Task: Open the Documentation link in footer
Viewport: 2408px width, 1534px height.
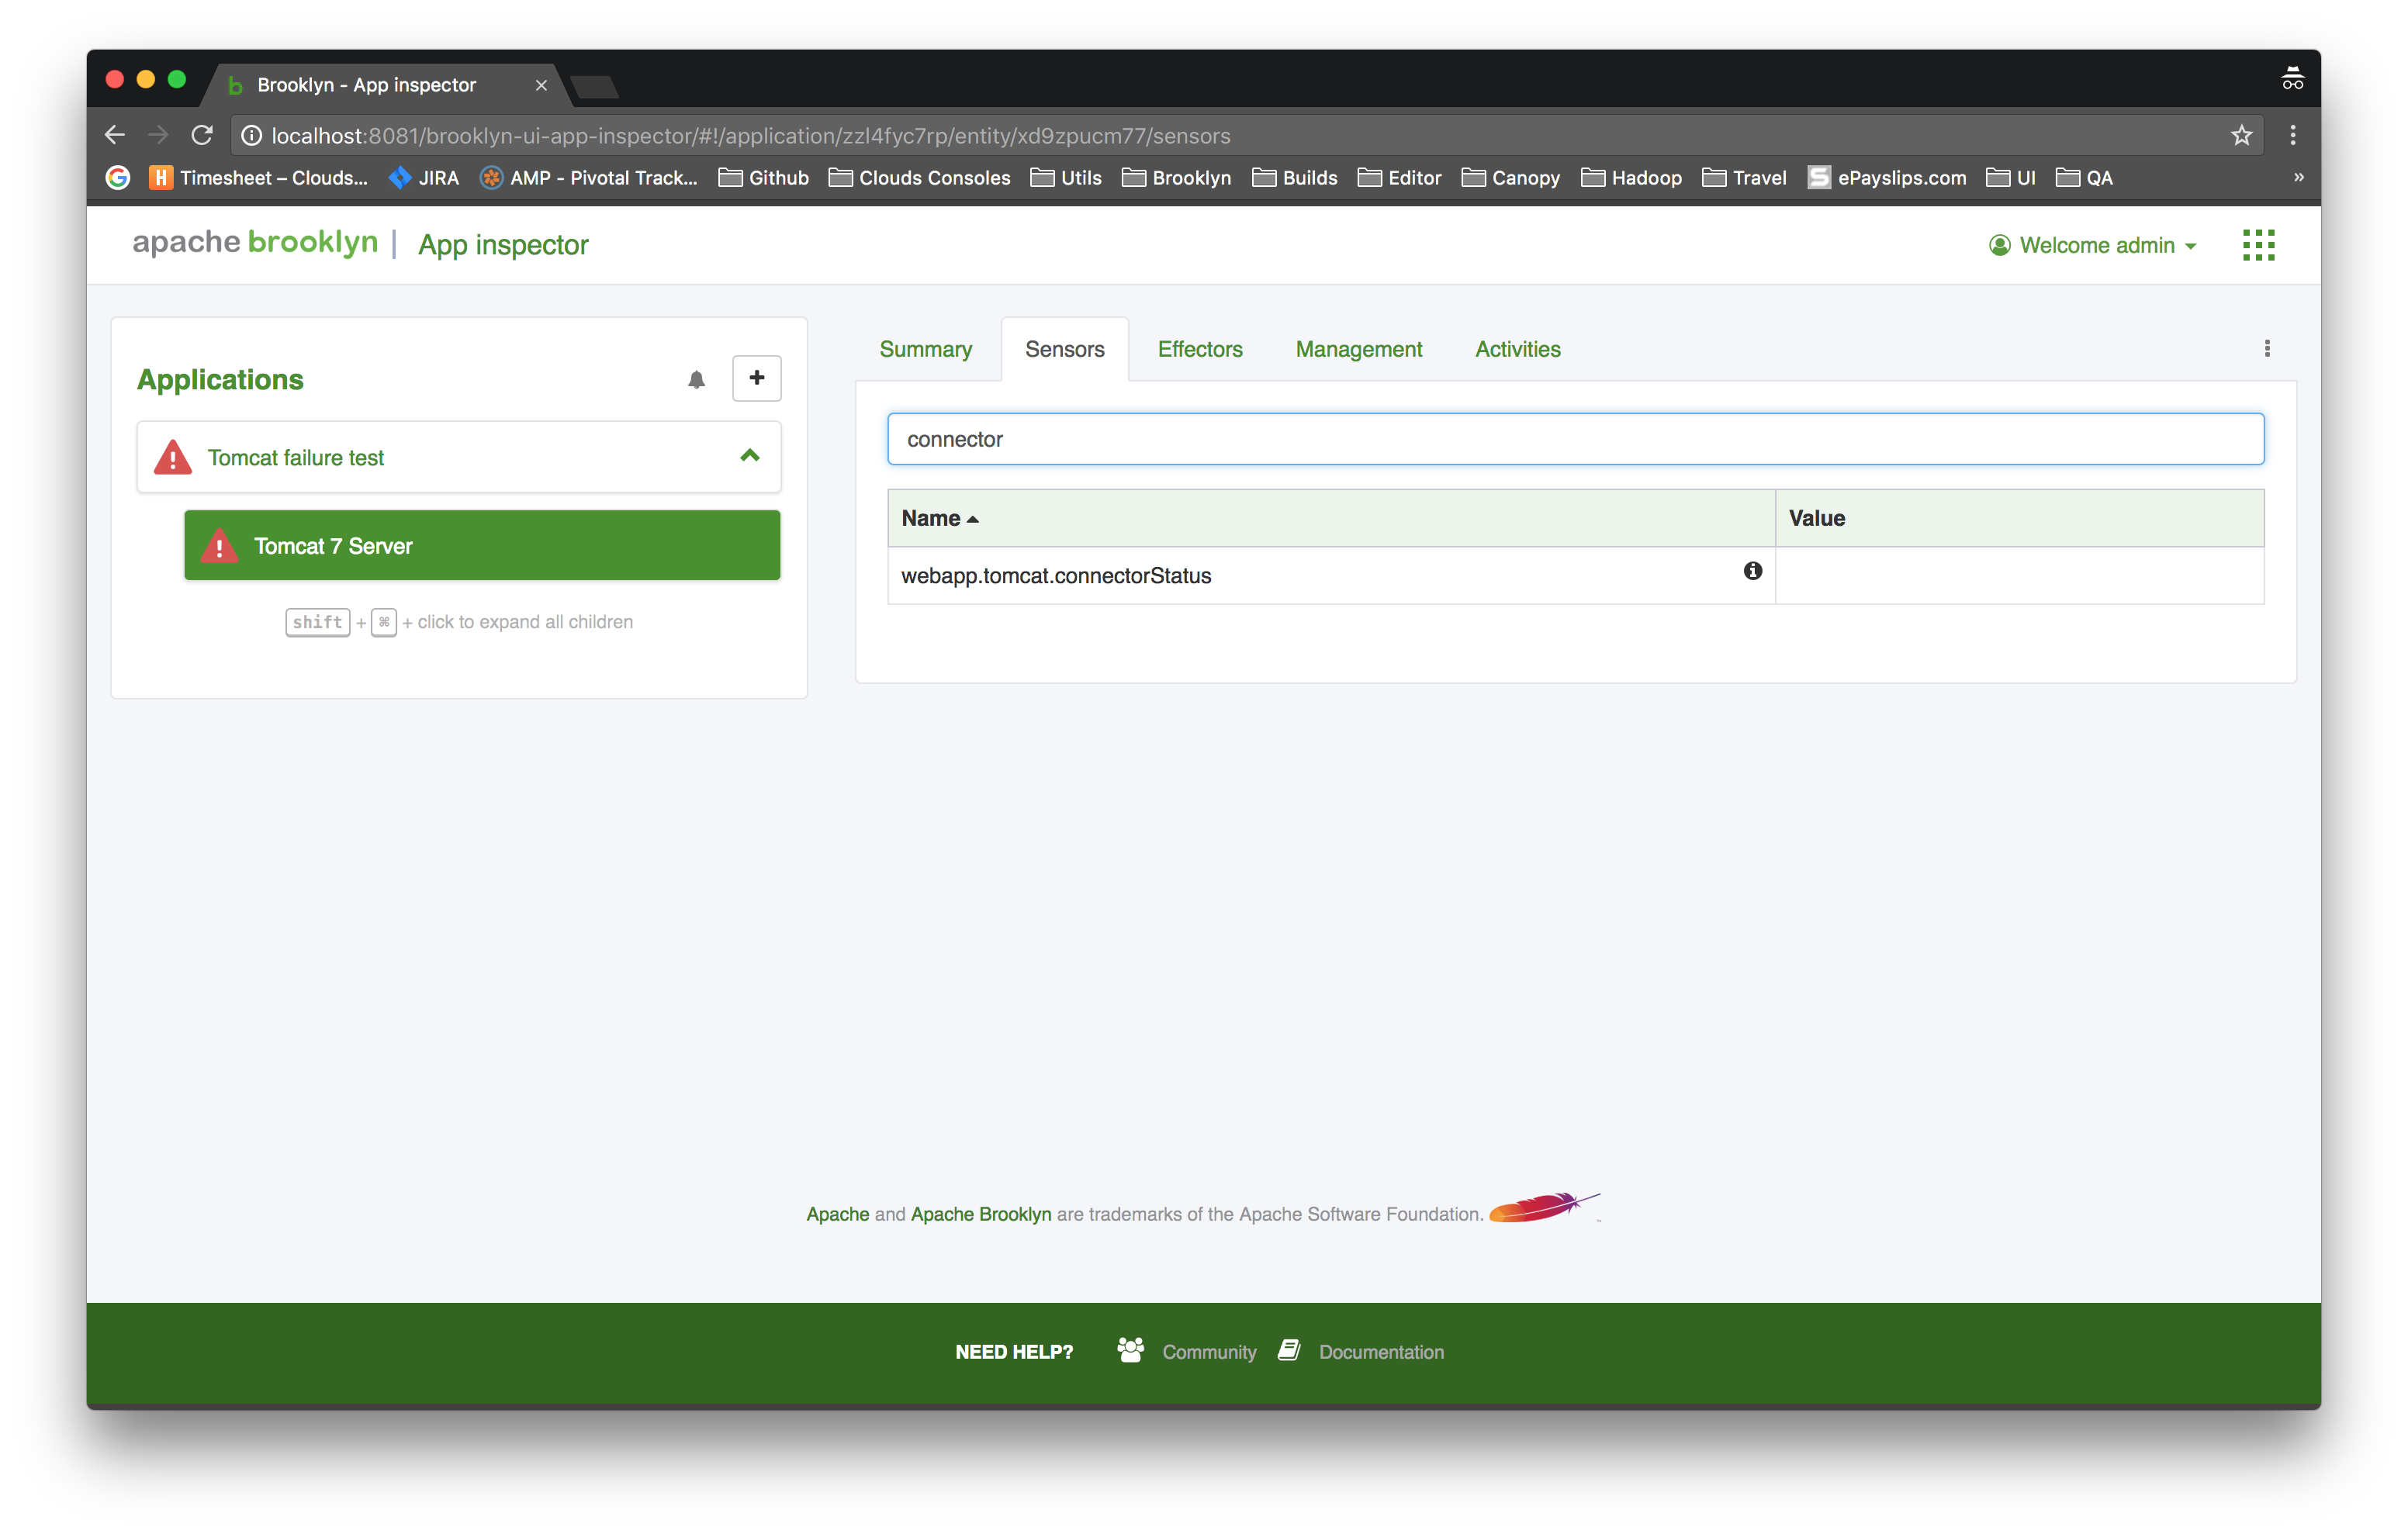Action: coord(1380,1352)
